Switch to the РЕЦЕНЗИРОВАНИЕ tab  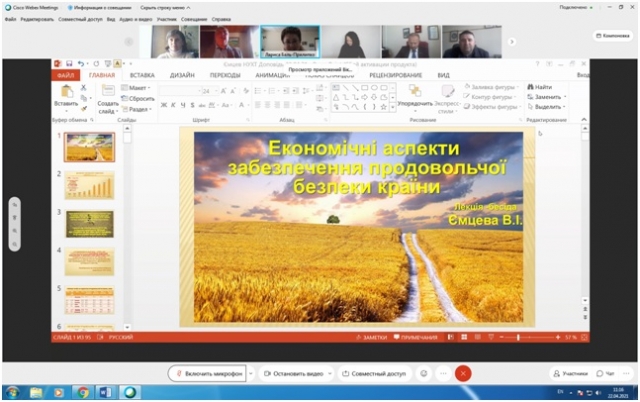(396, 75)
